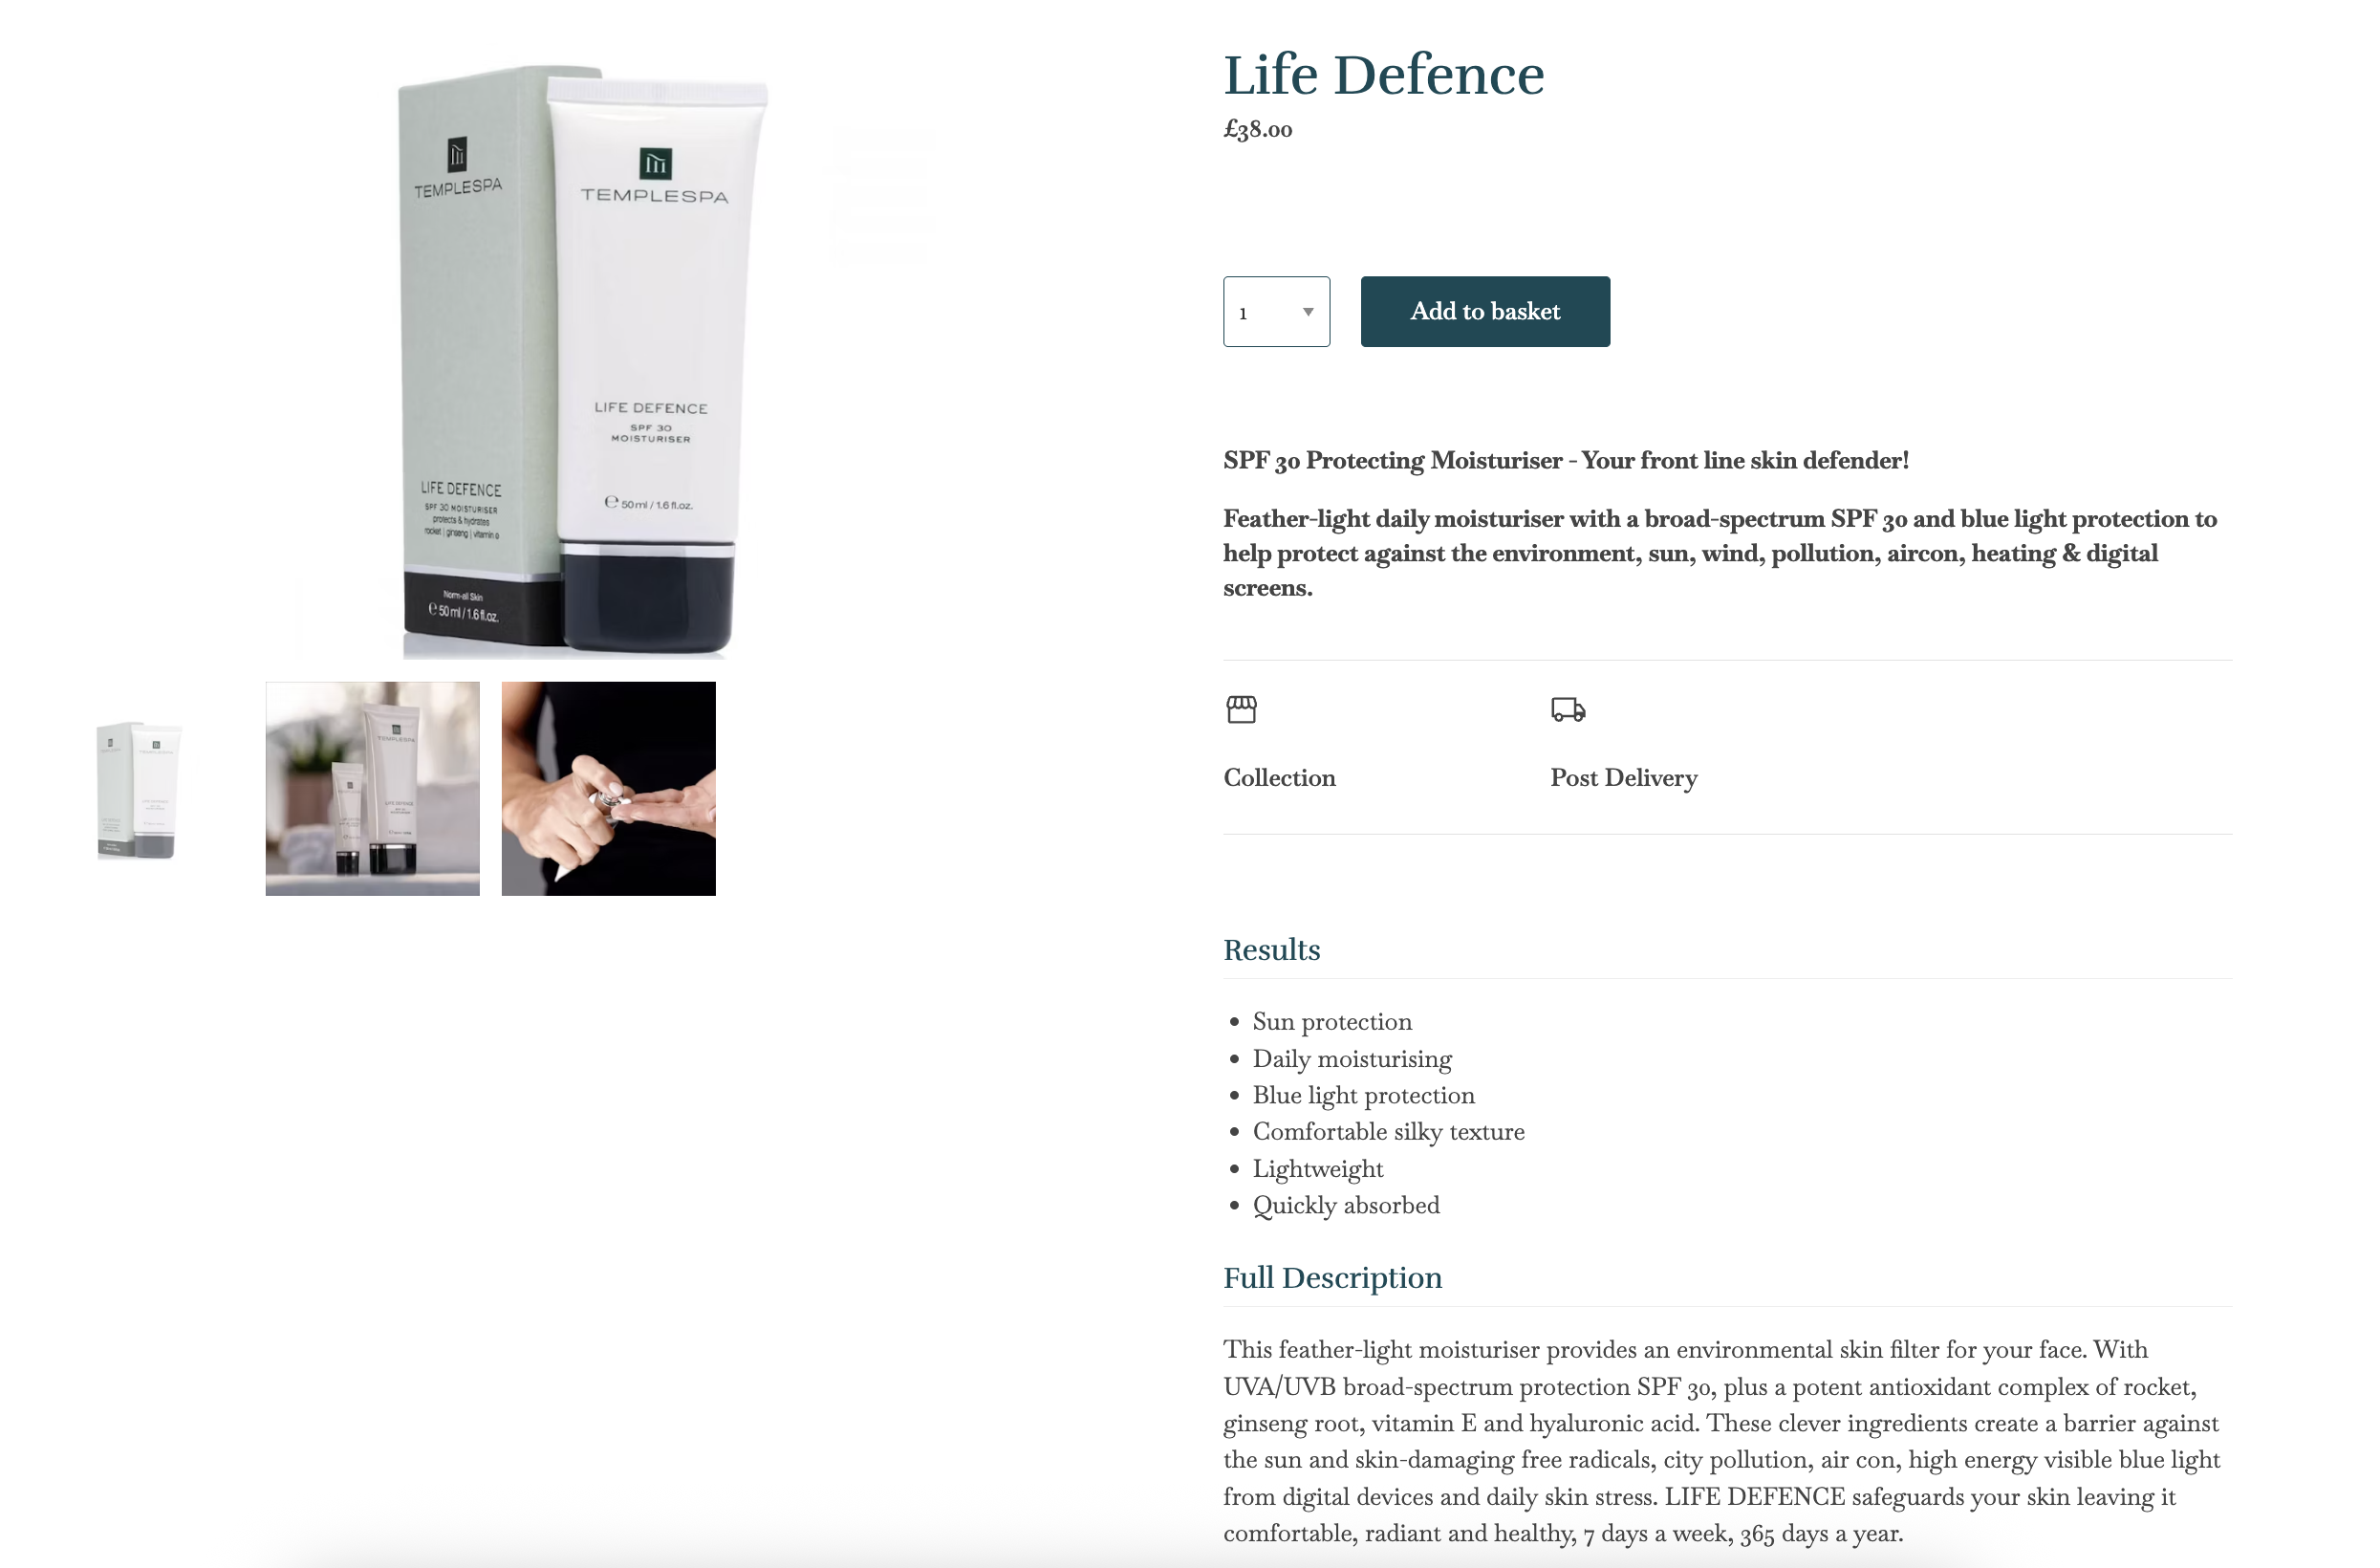Click the quantity dropdown arrow
The height and width of the screenshot is (1568, 2380).
point(1307,312)
